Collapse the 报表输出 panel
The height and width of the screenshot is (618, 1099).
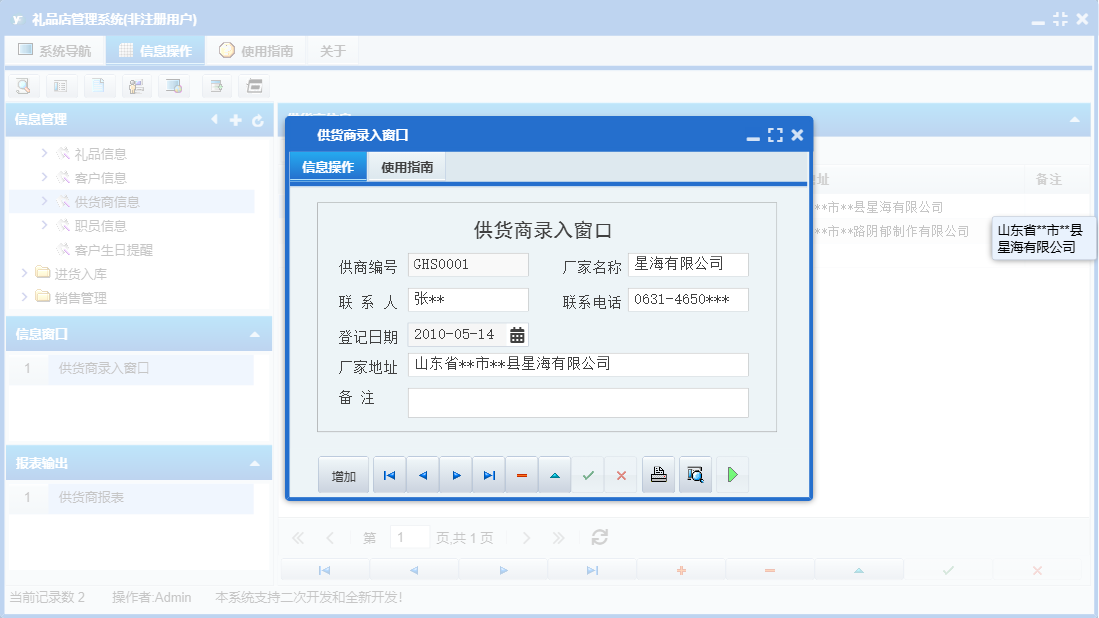pyautogui.click(x=254, y=464)
